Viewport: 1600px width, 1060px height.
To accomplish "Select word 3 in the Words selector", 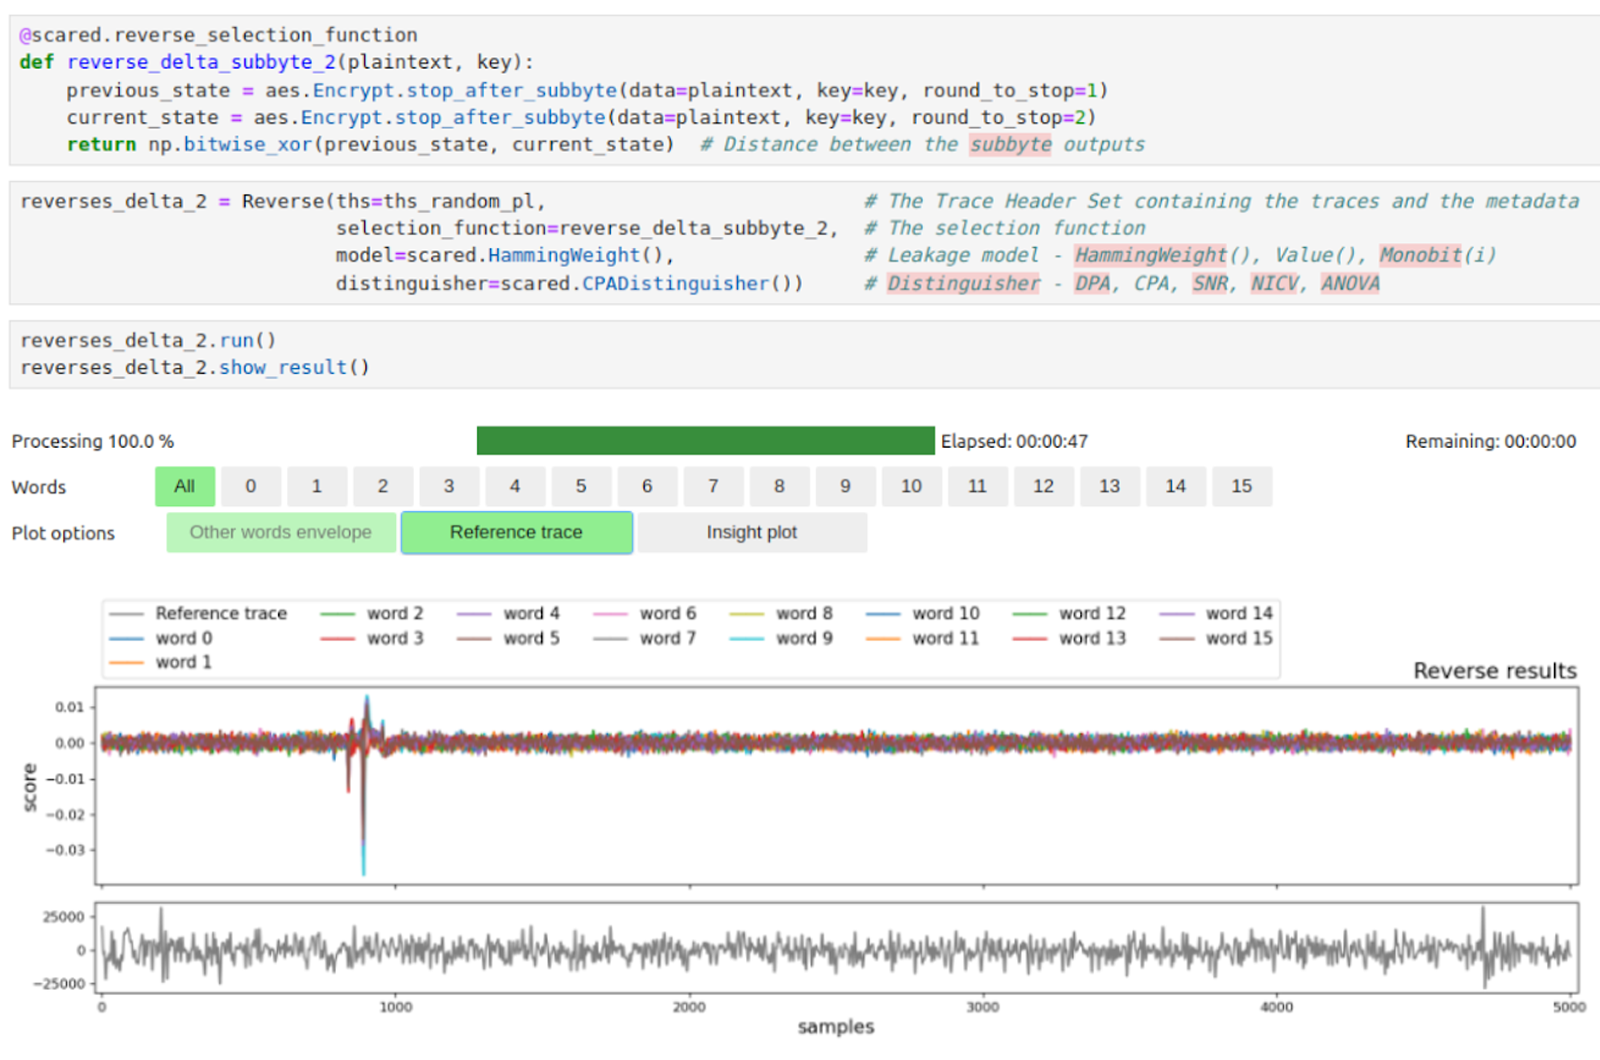I will tap(449, 487).
